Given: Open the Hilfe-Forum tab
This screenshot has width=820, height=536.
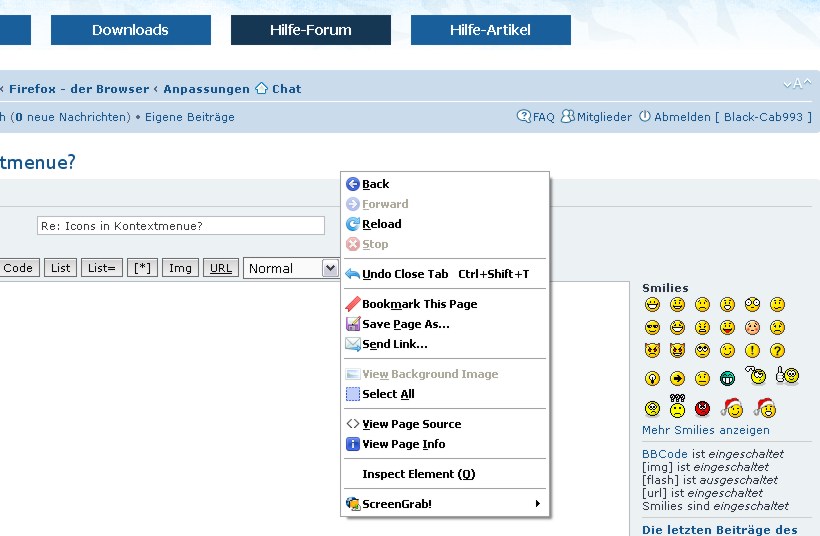Looking at the screenshot, I should (x=310, y=30).
